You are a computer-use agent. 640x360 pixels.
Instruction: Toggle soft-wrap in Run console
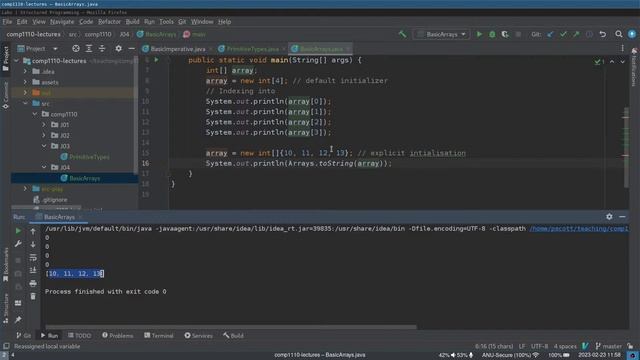[x=33, y=257]
